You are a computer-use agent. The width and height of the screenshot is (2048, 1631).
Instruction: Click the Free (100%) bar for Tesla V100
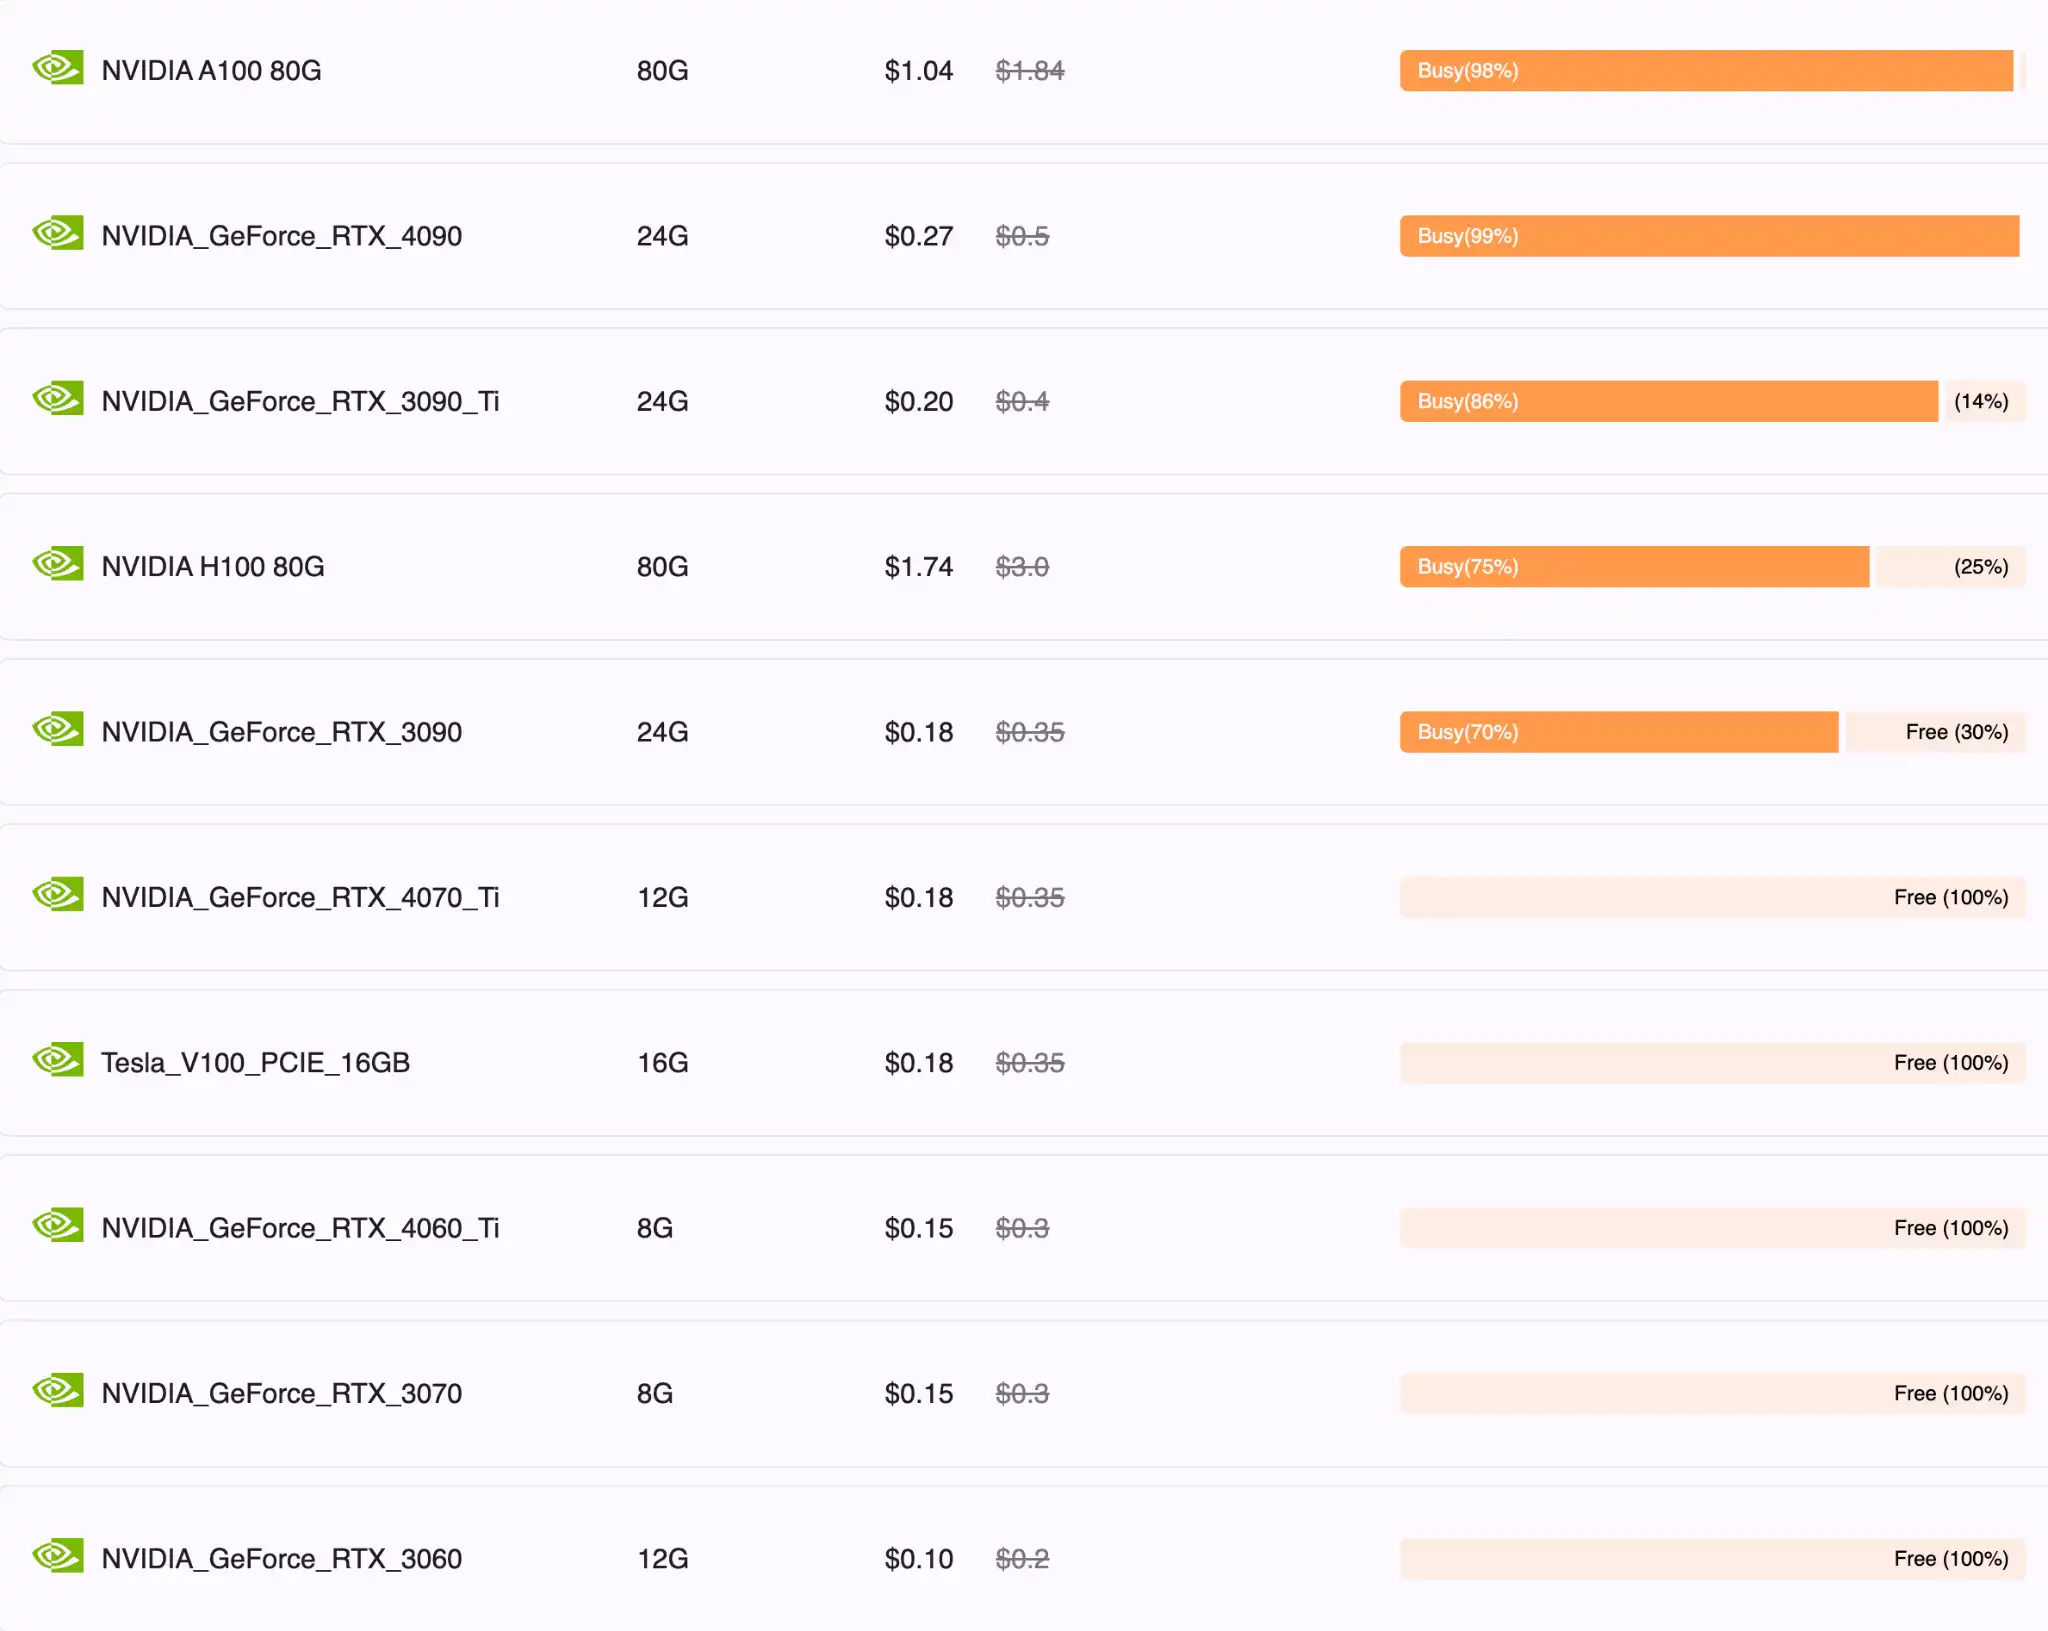(1712, 1063)
